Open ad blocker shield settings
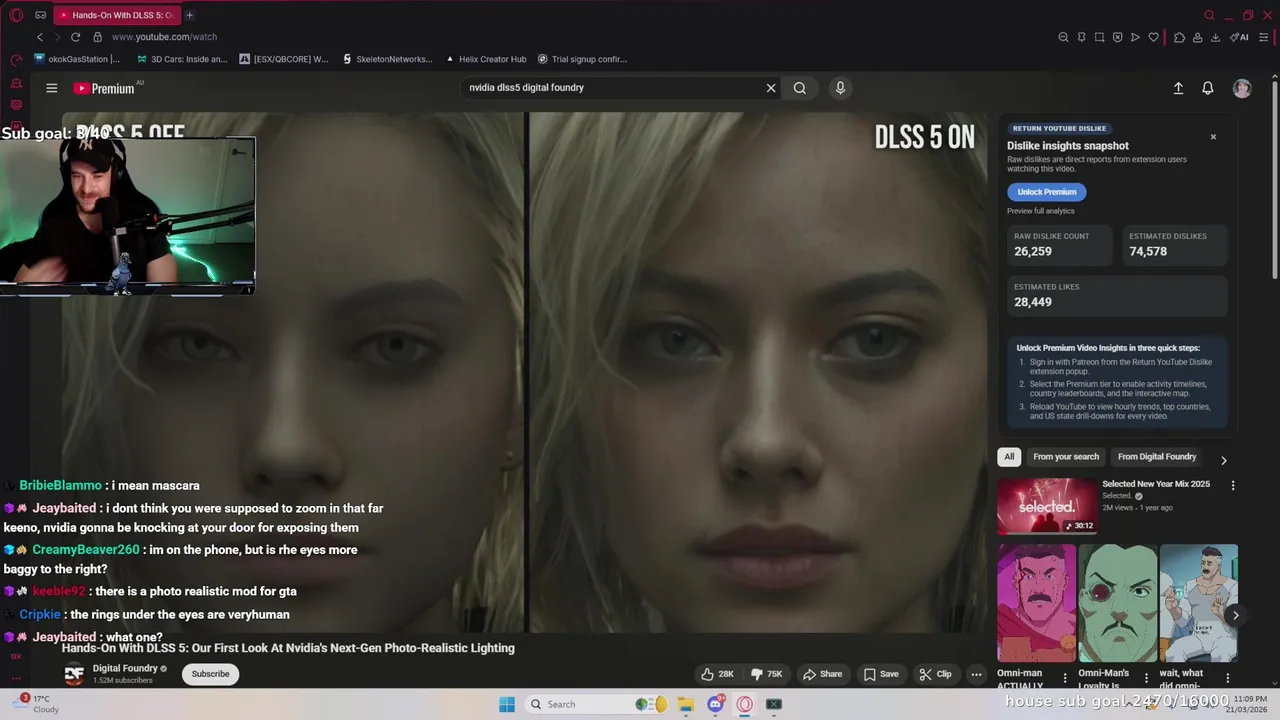This screenshot has width=1280, height=720. (x=1117, y=37)
